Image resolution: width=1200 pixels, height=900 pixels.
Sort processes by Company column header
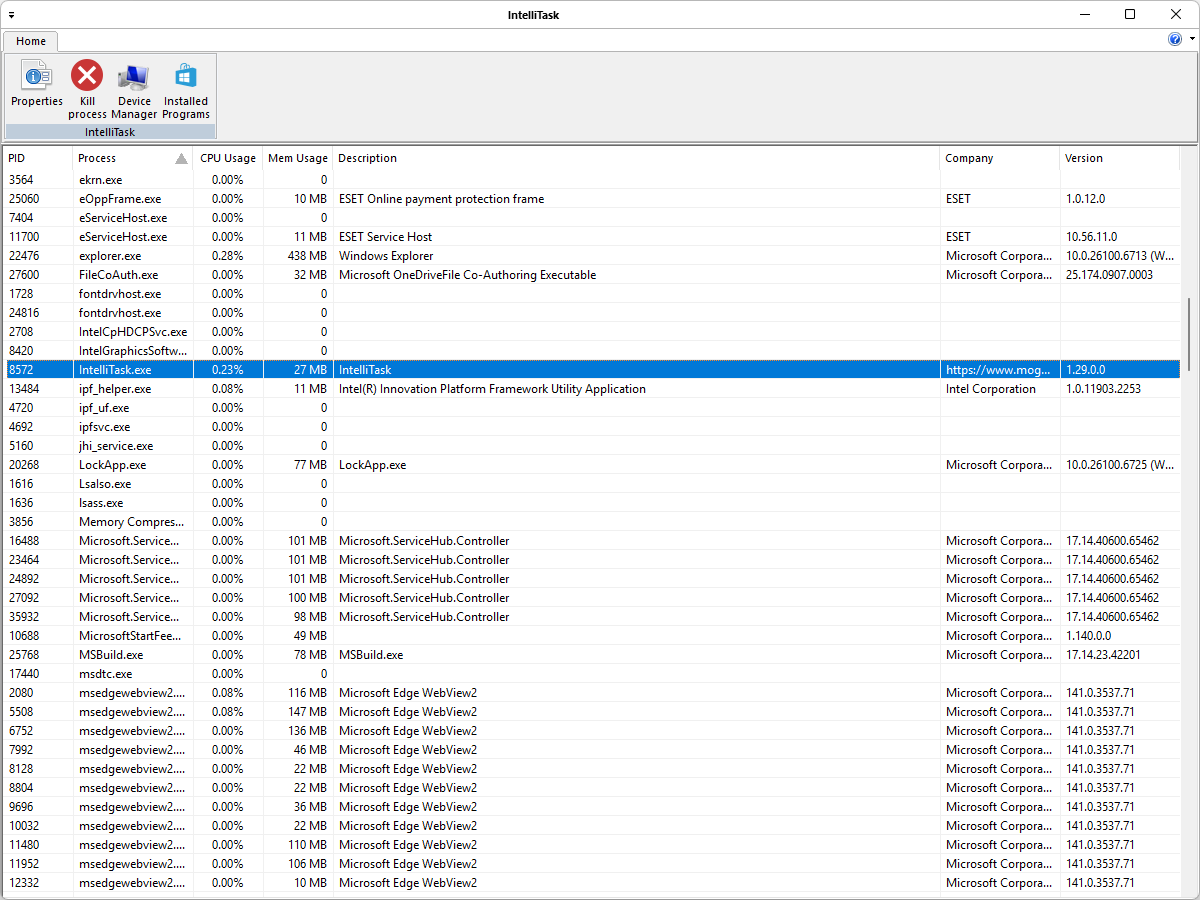point(998,158)
